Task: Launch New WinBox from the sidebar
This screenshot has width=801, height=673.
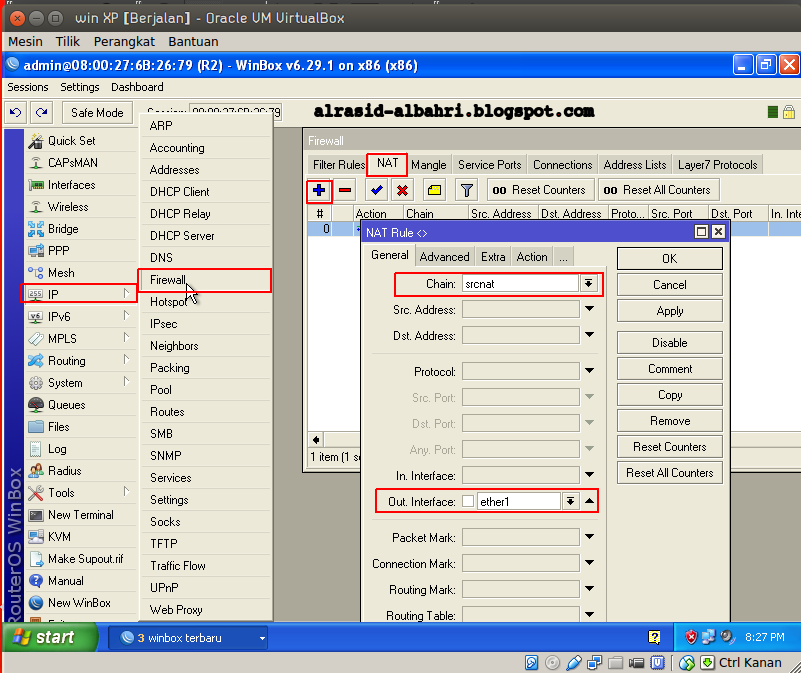Action: point(79,602)
